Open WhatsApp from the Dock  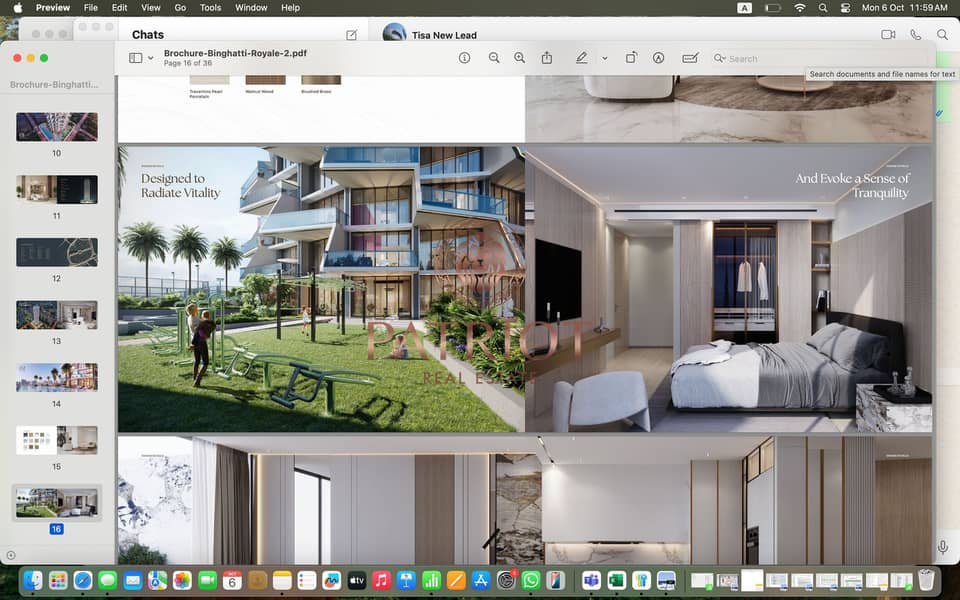pyautogui.click(x=530, y=580)
